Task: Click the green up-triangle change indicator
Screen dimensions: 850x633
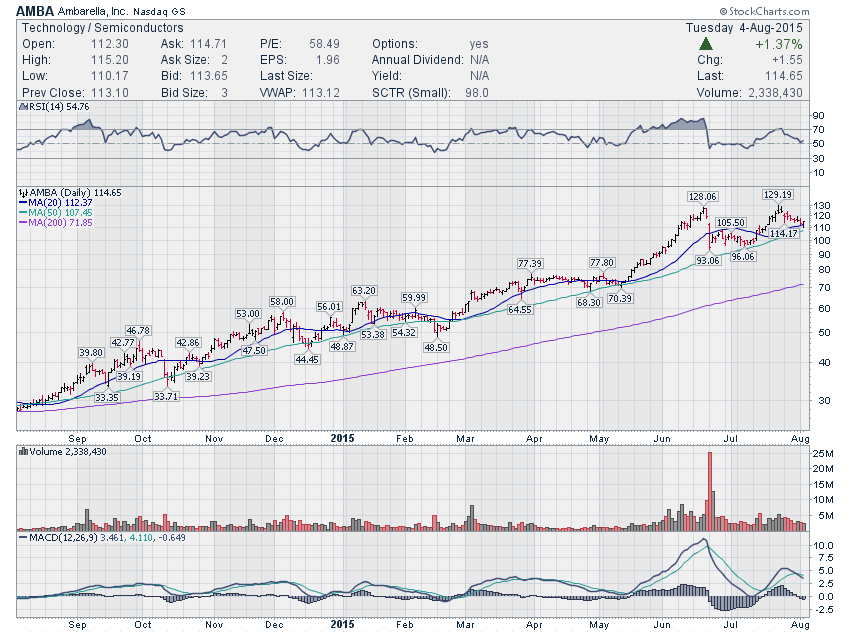Action: pos(705,44)
